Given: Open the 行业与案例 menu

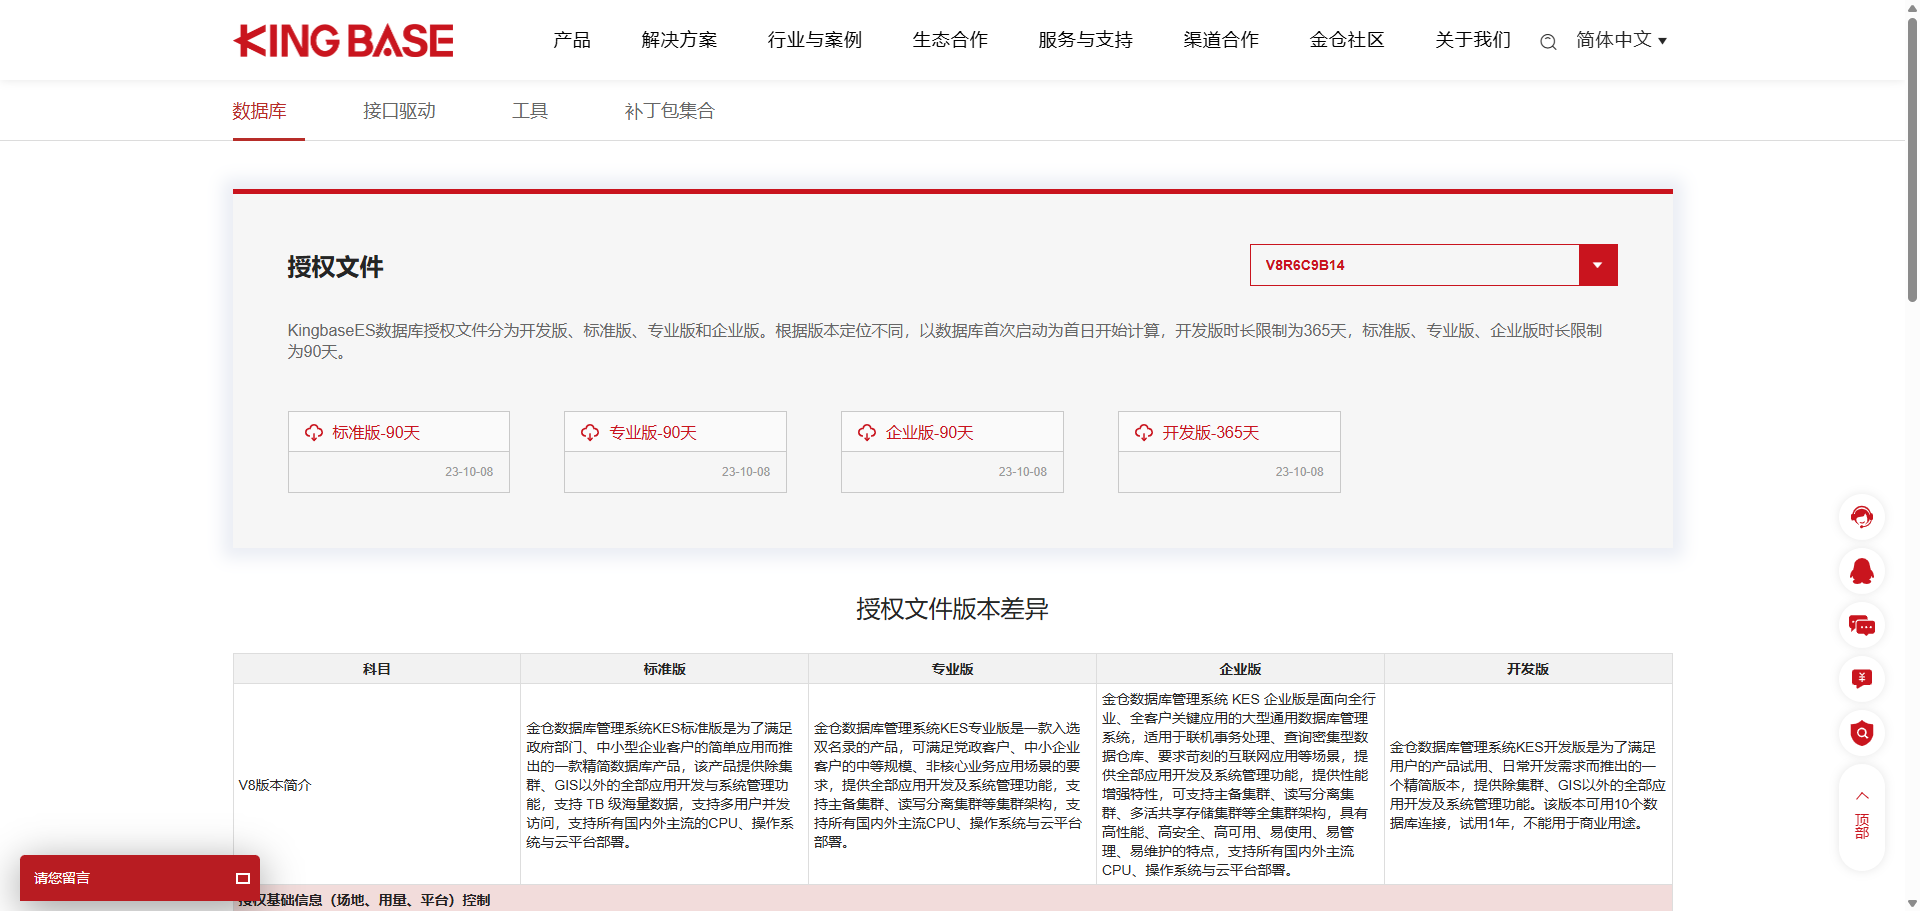Looking at the screenshot, I should point(814,40).
